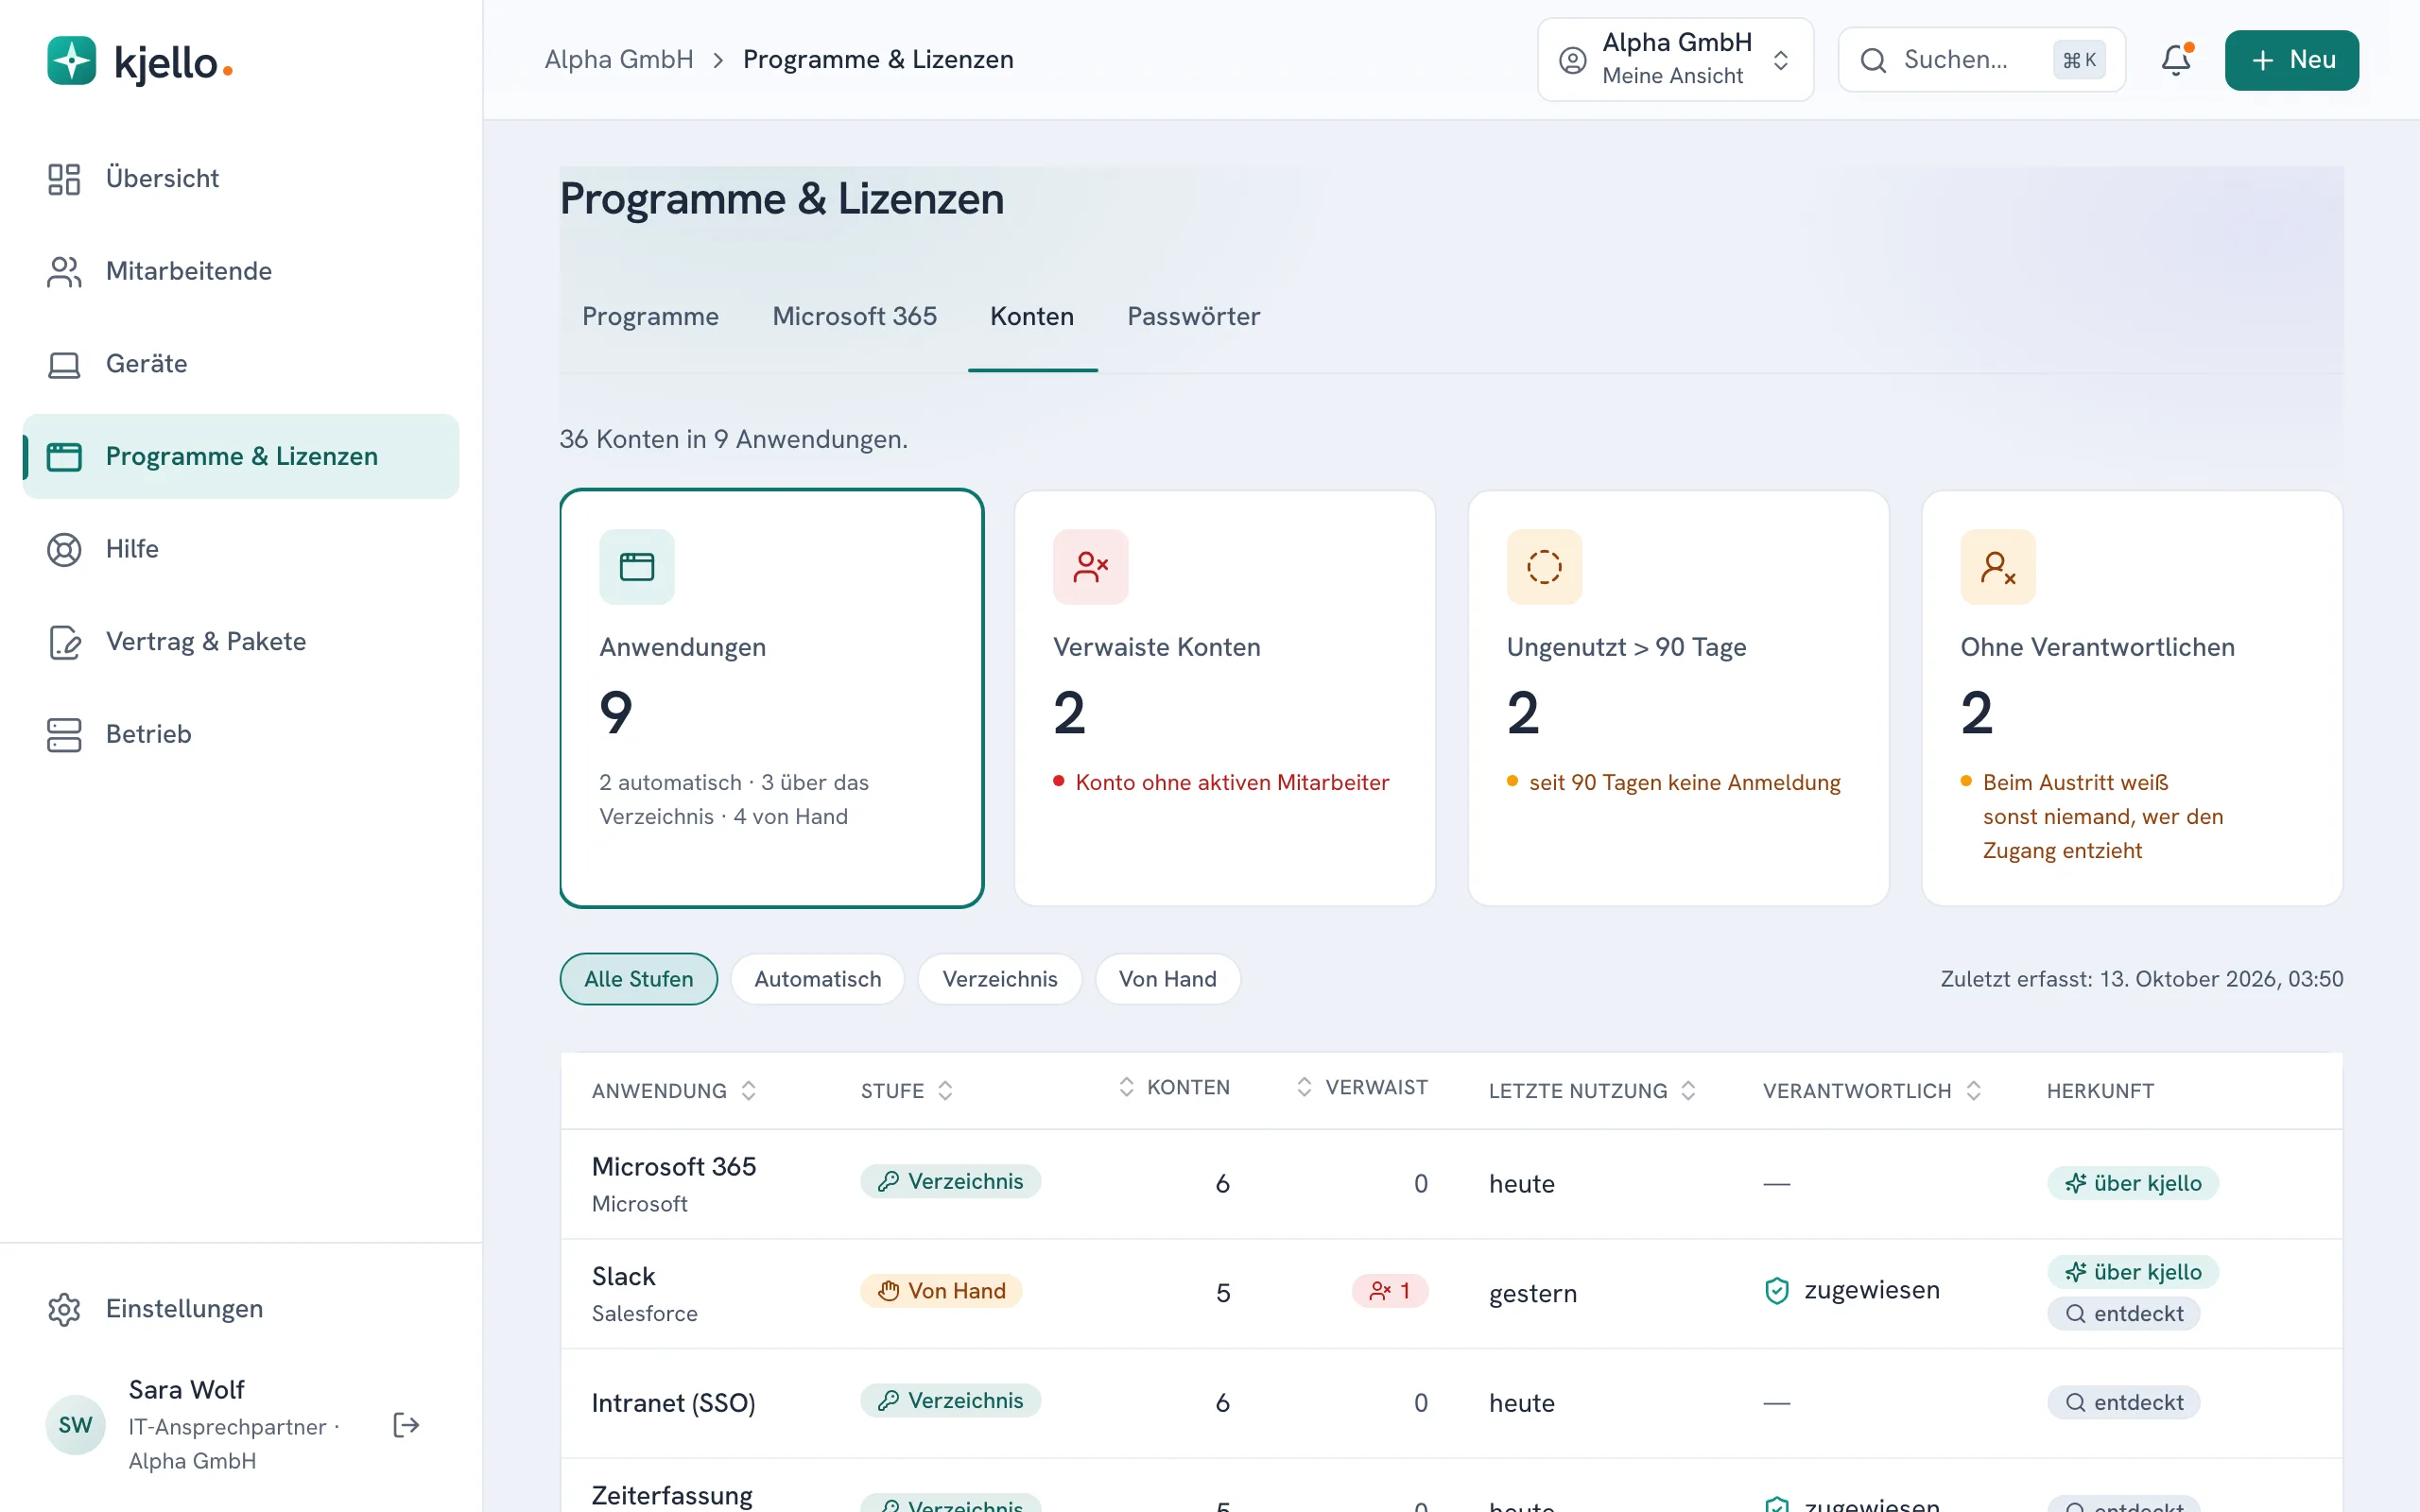Go to Mitarbeitende section
This screenshot has height=1512, width=2420.
click(240, 271)
